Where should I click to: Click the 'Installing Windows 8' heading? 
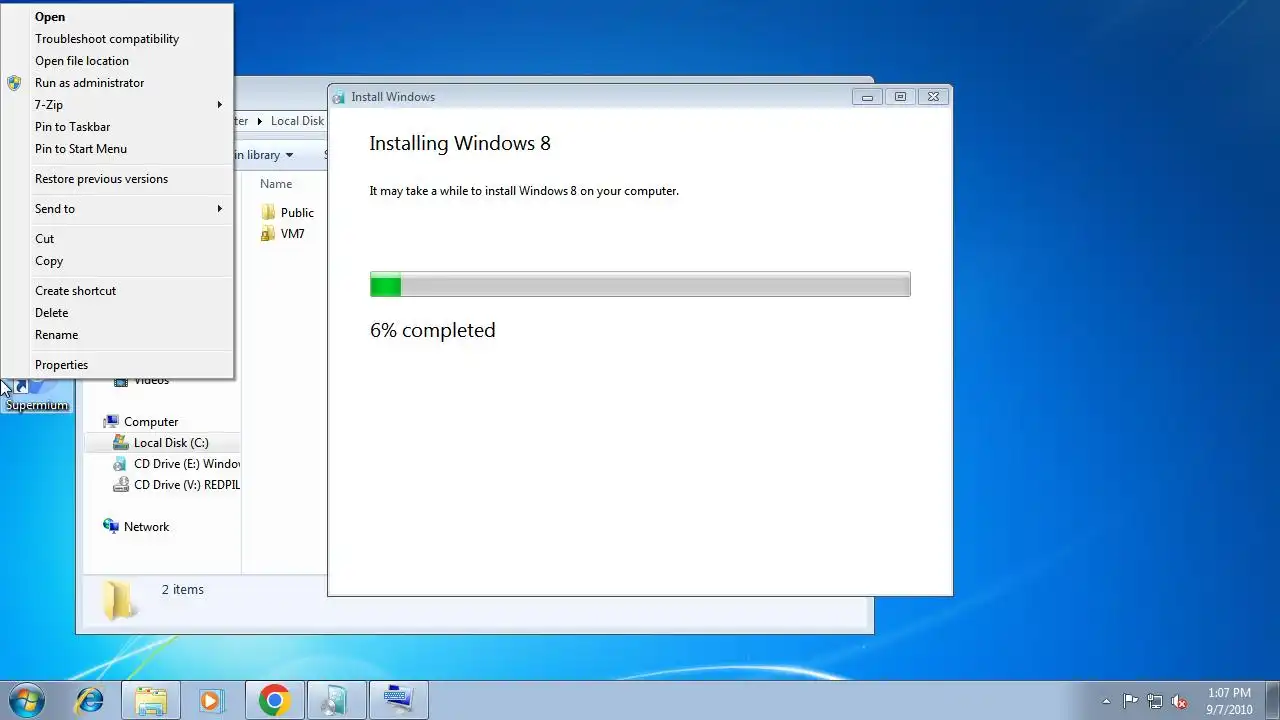pos(460,143)
